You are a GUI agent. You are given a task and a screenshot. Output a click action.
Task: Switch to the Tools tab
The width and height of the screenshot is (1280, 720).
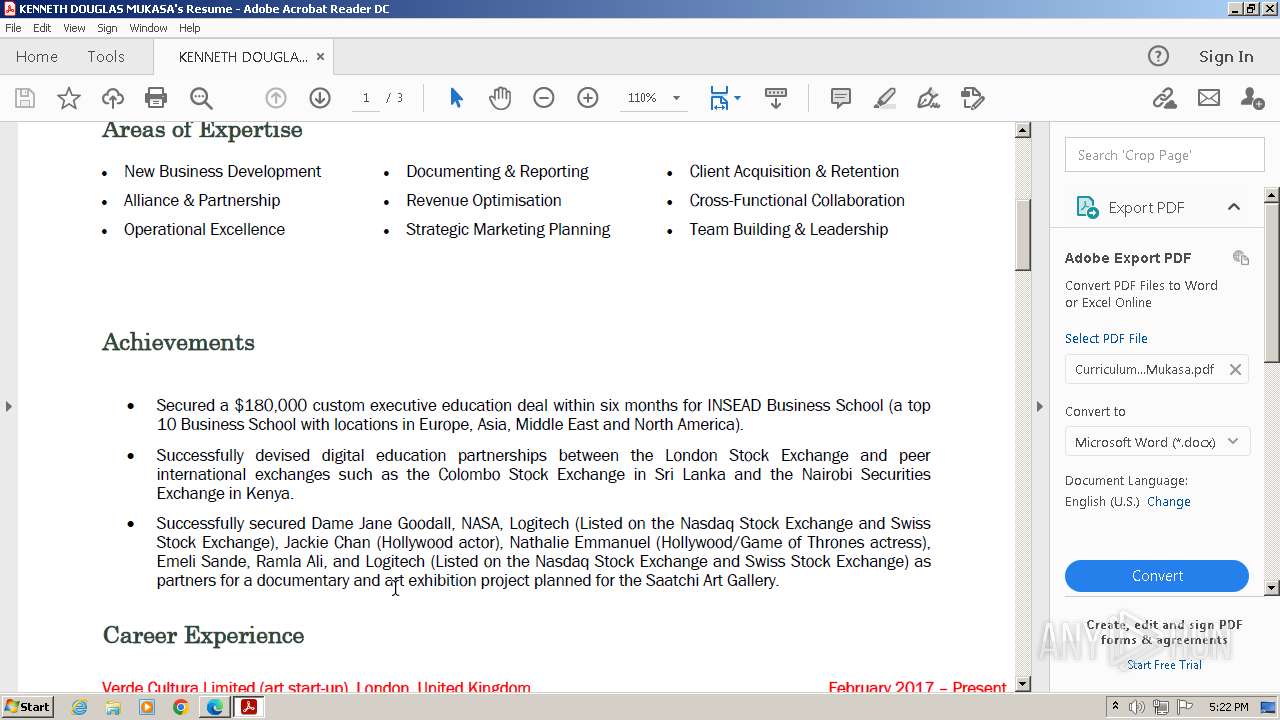pyautogui.click(x=106, y=57)
